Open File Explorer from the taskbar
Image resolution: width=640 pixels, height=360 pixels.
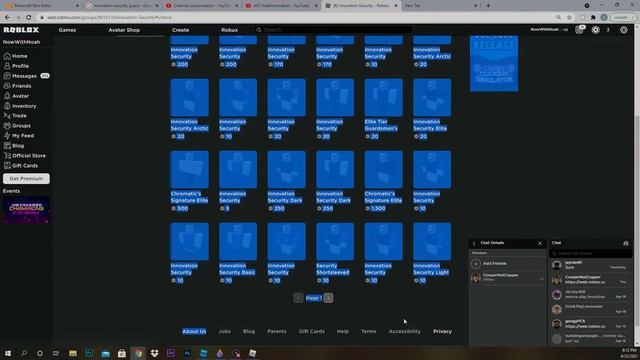(73, 353)
